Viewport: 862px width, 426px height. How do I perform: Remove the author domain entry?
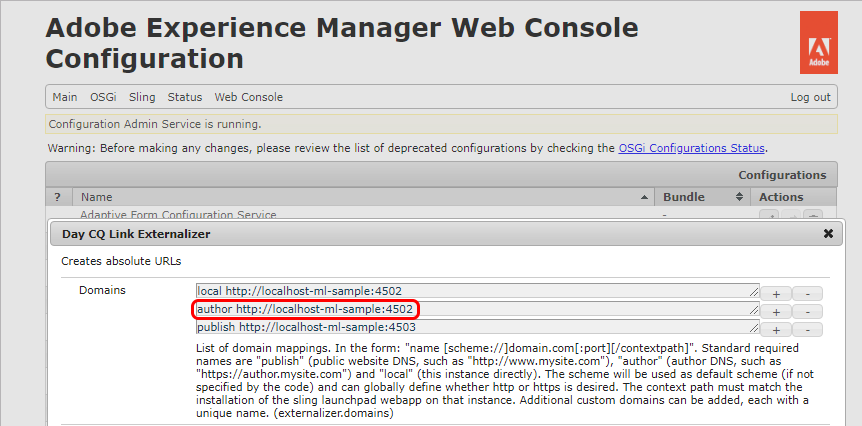click(808, 312)
